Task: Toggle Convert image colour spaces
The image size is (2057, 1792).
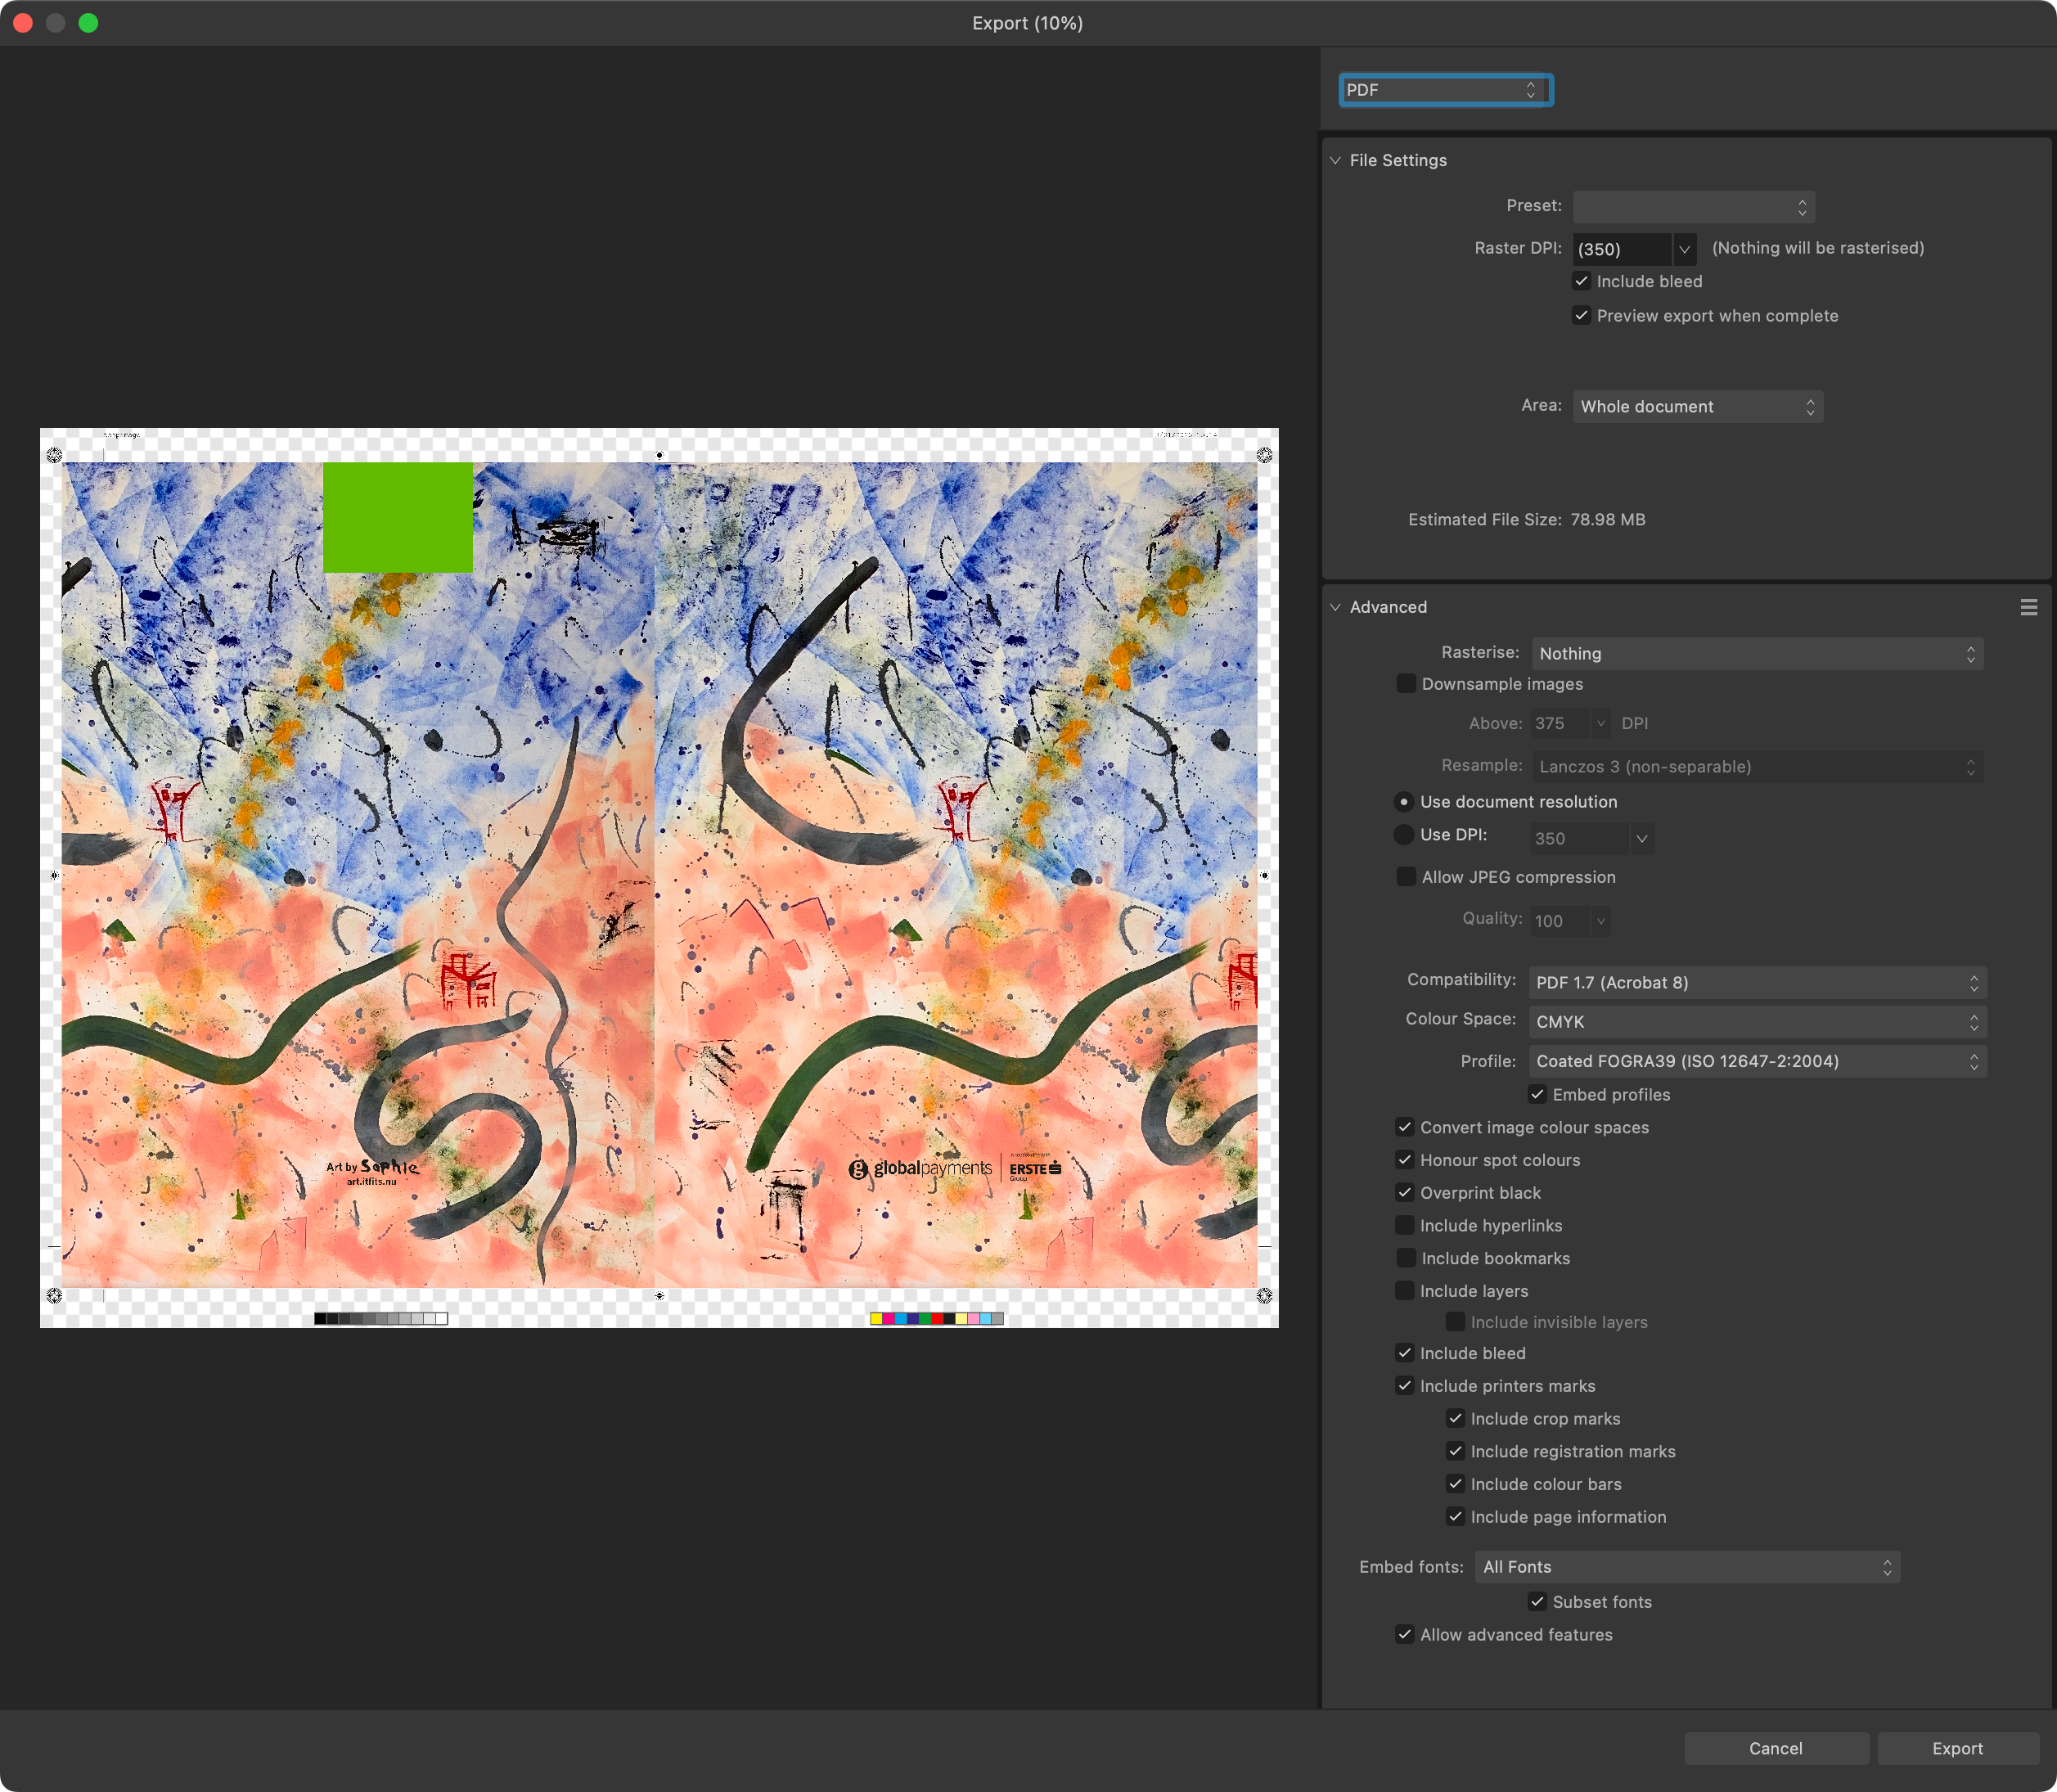Action: coord(1405,1128)
